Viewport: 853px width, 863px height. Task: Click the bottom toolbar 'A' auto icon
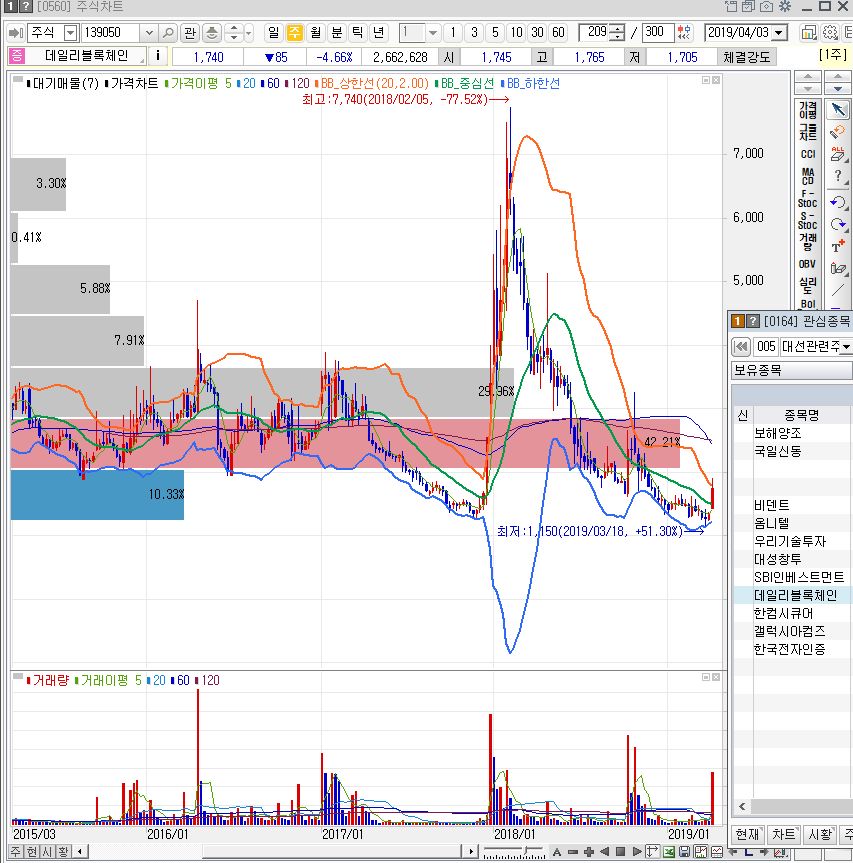pyautogui.click(x=557, y=852)
